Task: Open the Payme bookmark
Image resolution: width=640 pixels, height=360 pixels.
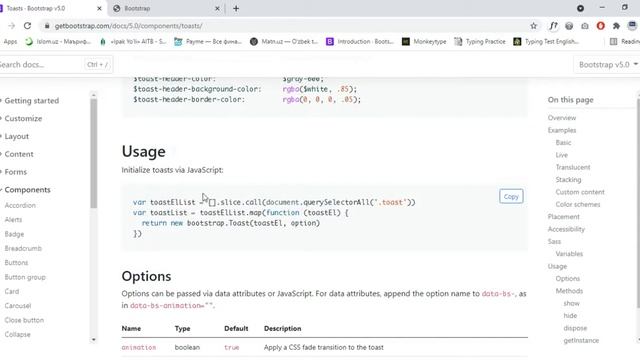Action: (x=208, y=41)
